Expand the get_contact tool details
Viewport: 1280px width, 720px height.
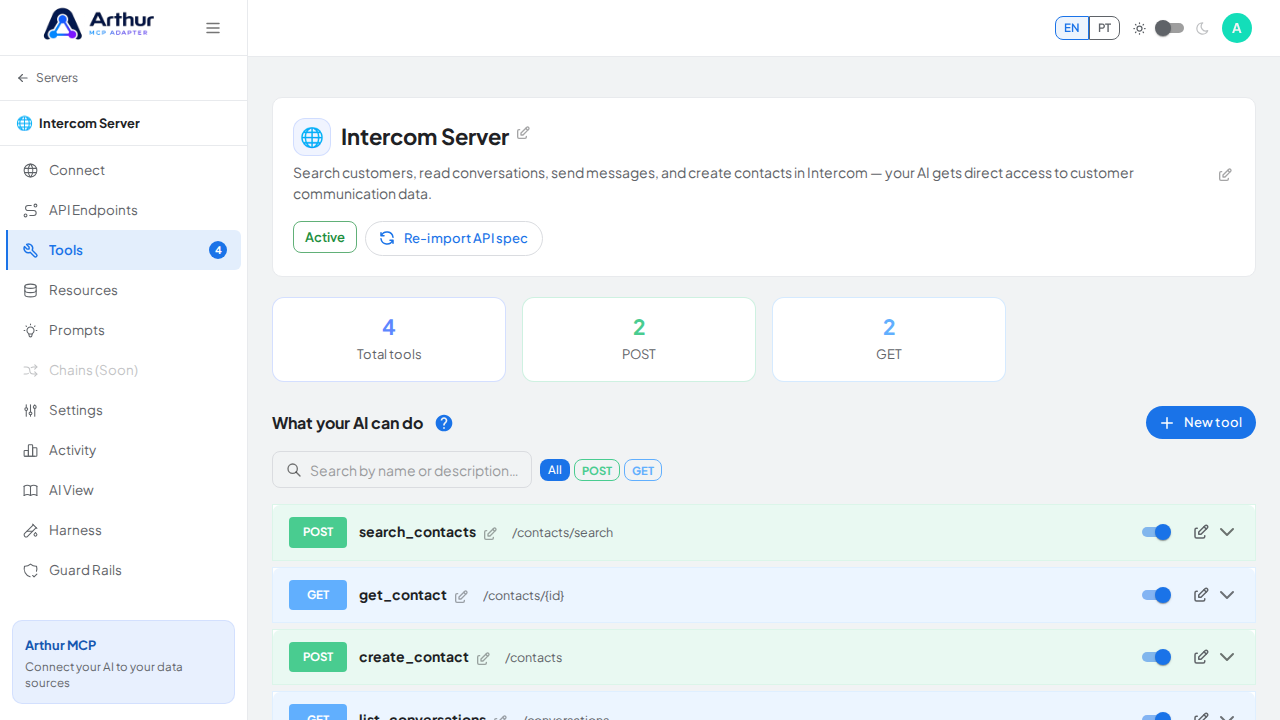[1227, 595]
